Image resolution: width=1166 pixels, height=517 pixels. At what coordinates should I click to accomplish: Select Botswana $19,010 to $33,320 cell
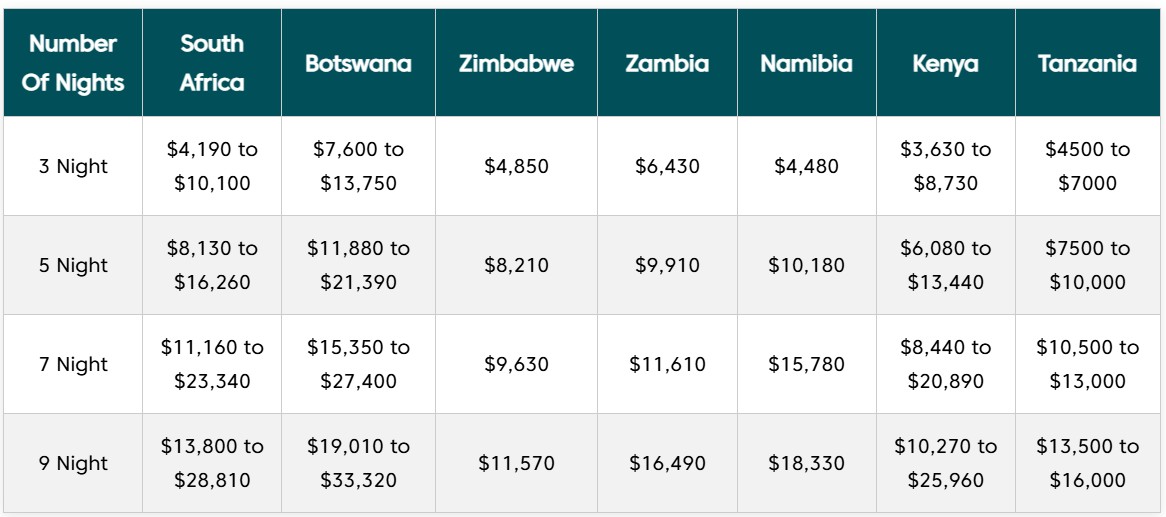pyautogui.click(x=358, y=463)
